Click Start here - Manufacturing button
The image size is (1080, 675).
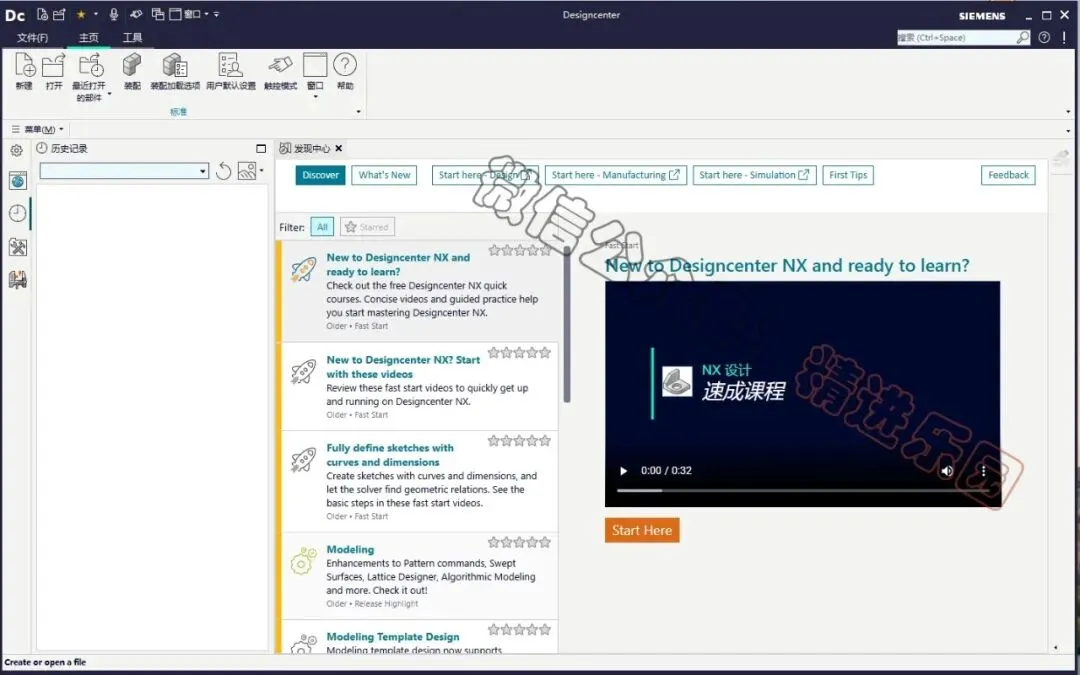[615, 175]
